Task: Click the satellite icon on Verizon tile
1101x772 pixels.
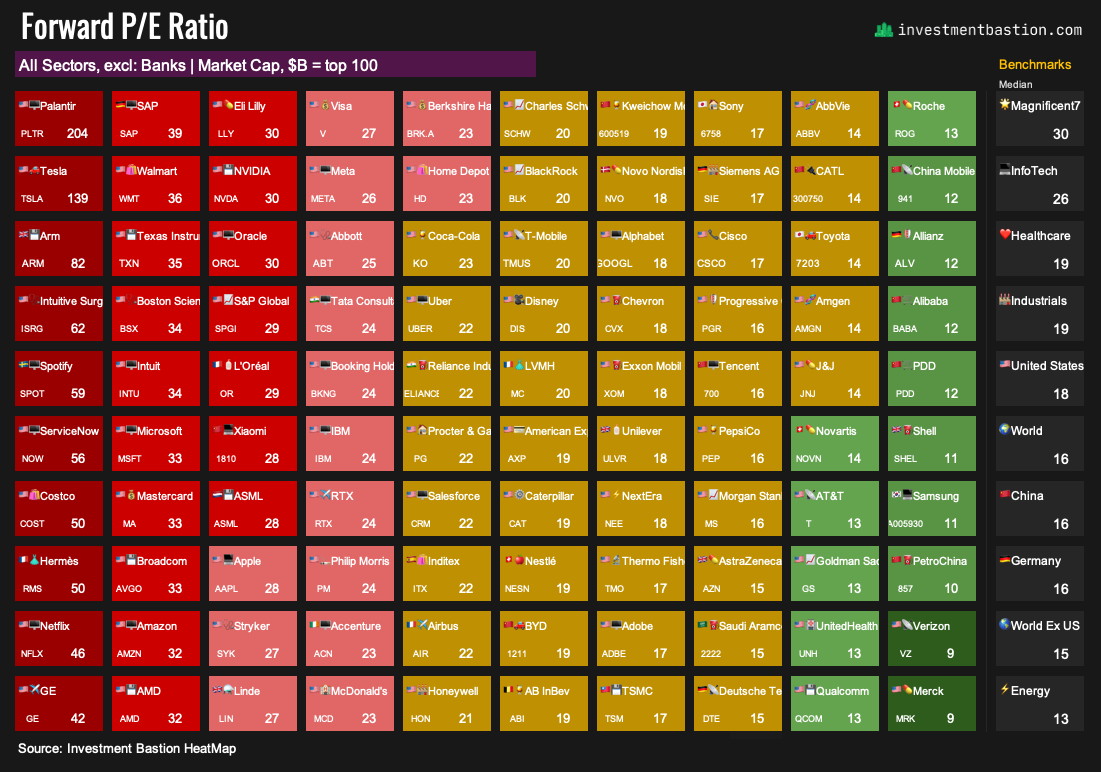Action: (x=906, y=625)
